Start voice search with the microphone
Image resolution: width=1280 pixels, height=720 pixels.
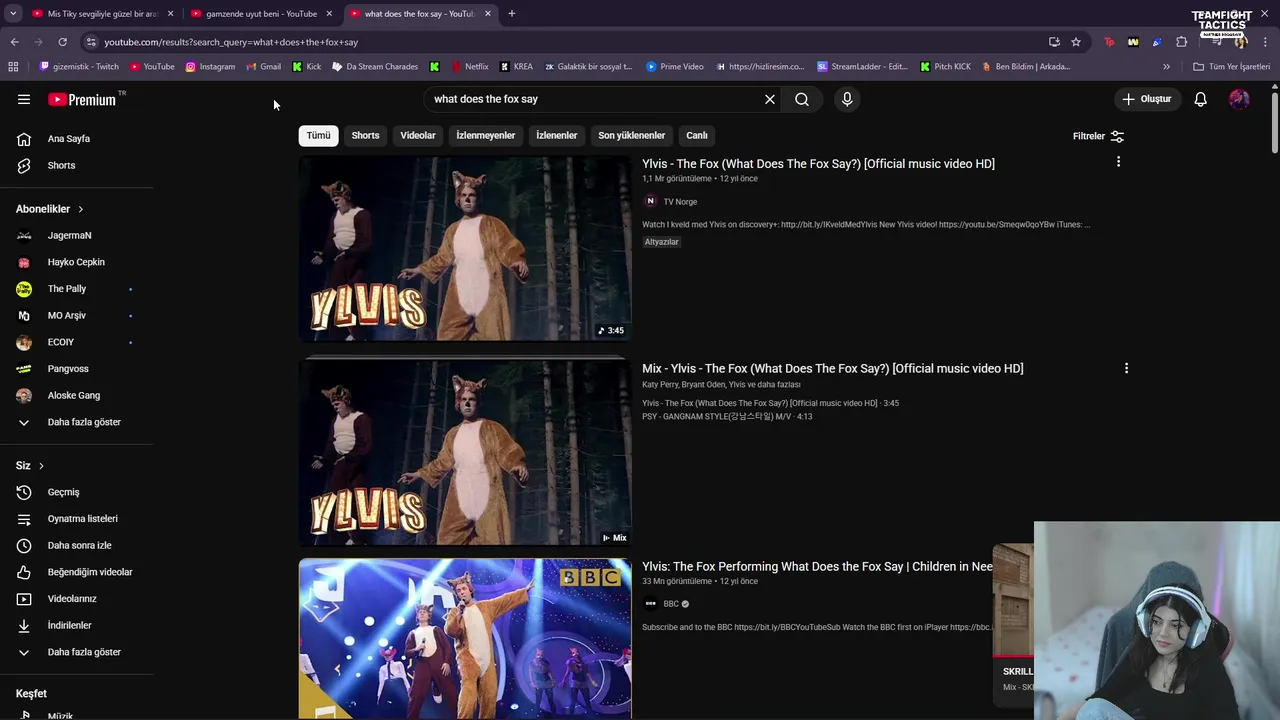[847, 99]
